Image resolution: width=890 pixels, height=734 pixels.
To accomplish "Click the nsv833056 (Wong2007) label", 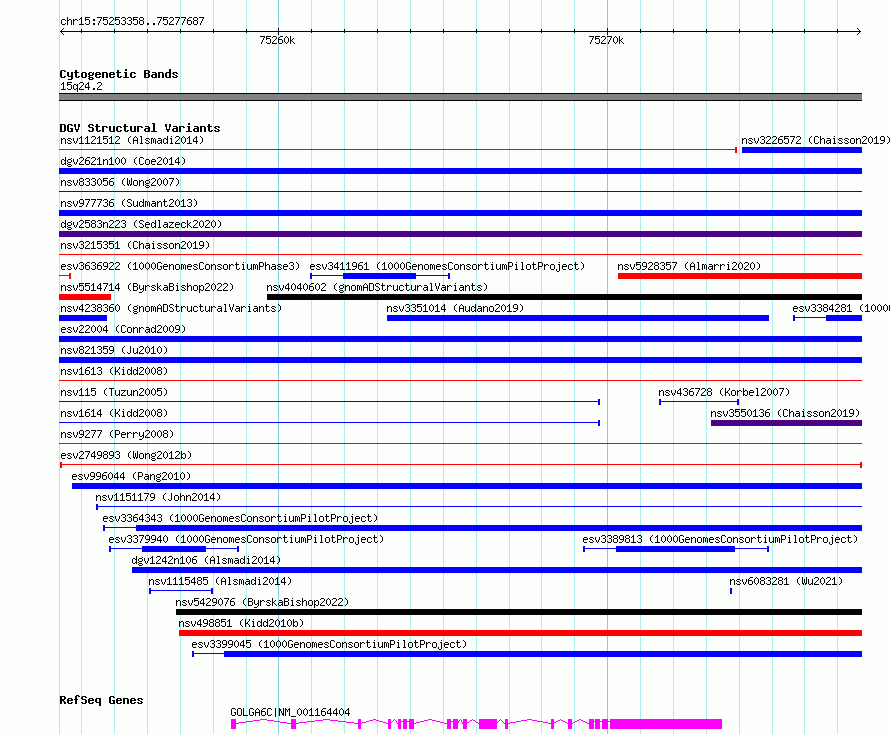I will [120, 182].
